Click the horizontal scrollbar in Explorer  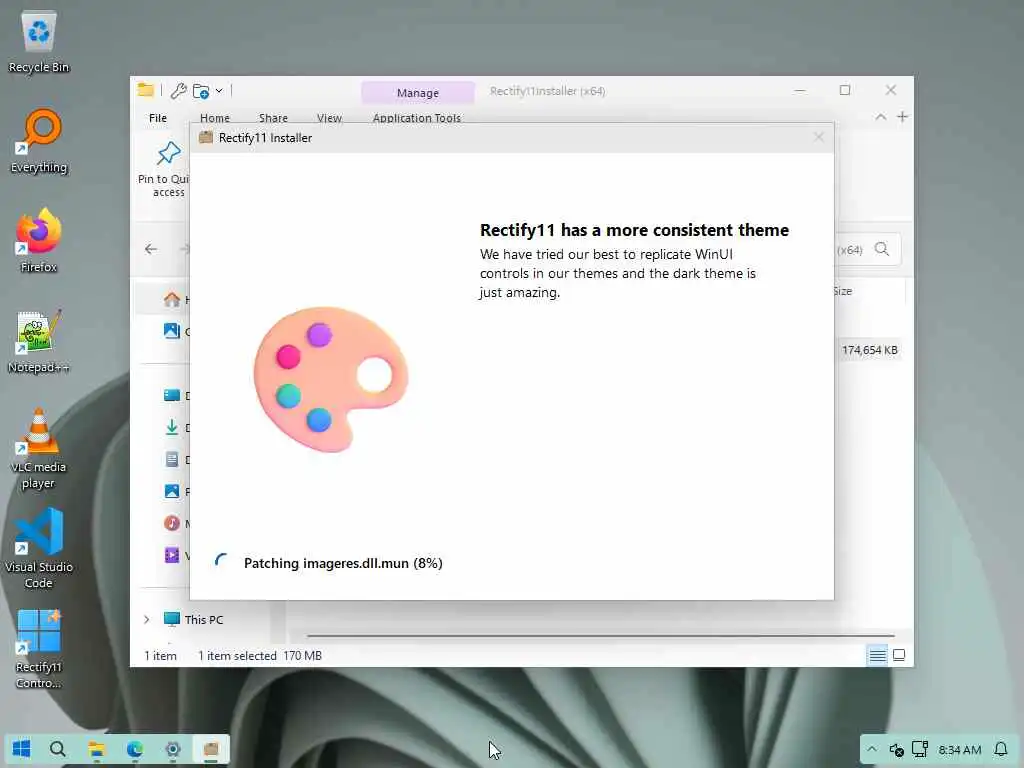[x=600, y=635]
